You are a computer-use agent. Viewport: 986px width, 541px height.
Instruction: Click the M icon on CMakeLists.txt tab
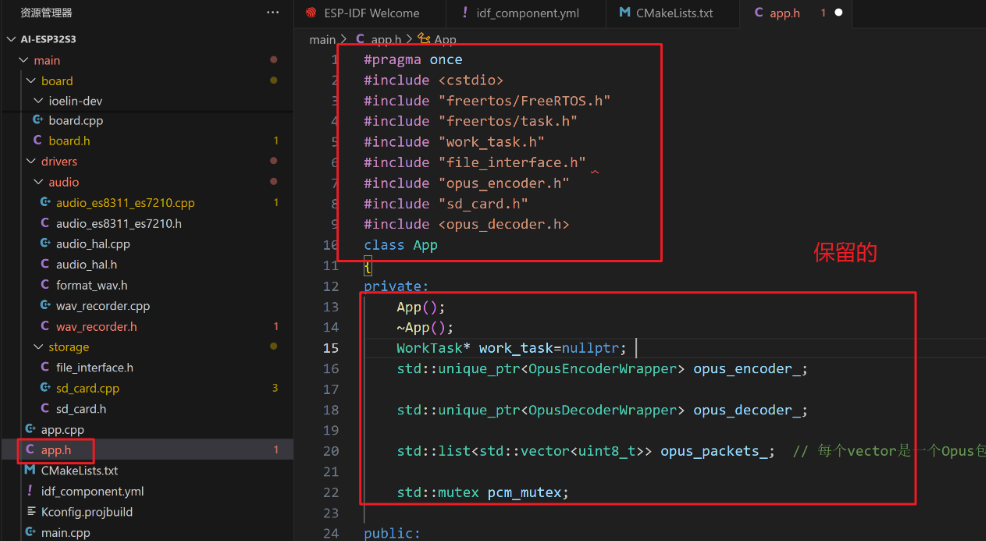pos(624,13)
